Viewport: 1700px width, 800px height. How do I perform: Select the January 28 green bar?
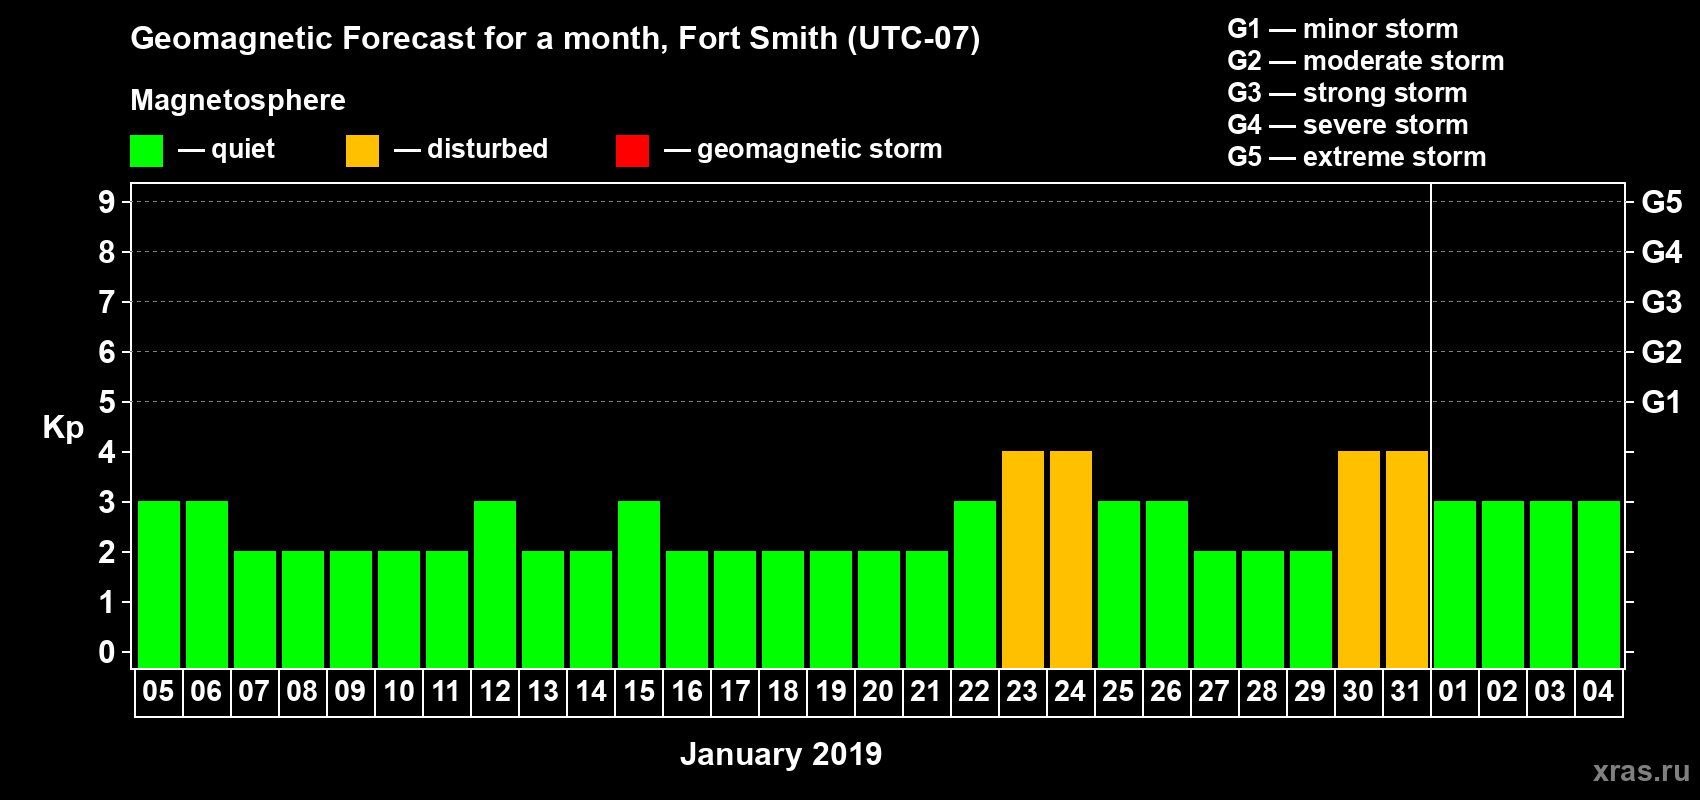1263,609
